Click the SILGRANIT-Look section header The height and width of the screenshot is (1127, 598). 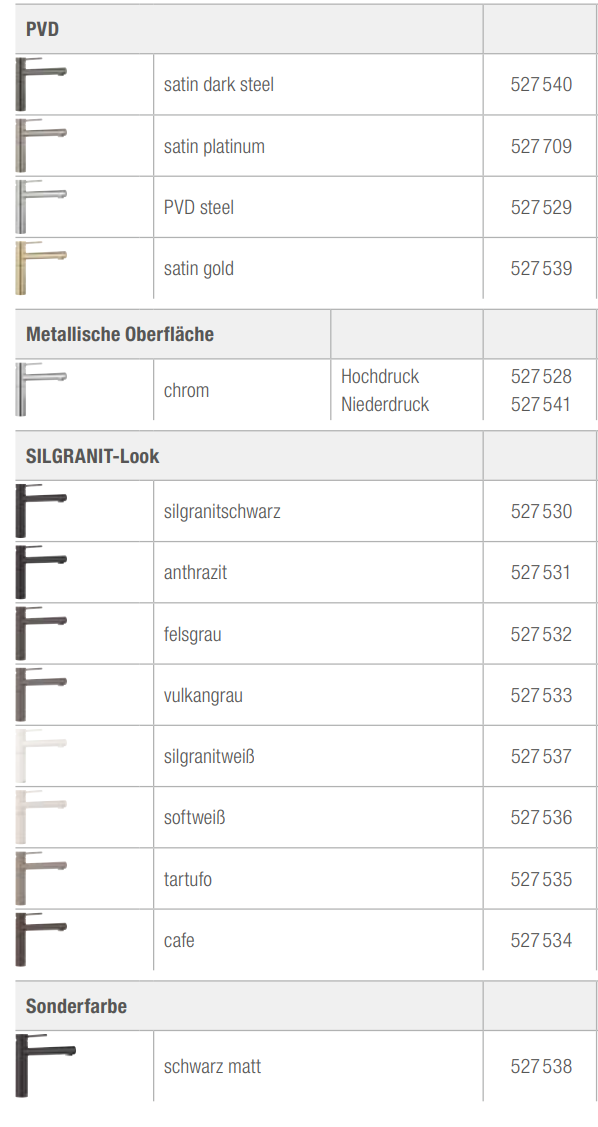(93, 456)
